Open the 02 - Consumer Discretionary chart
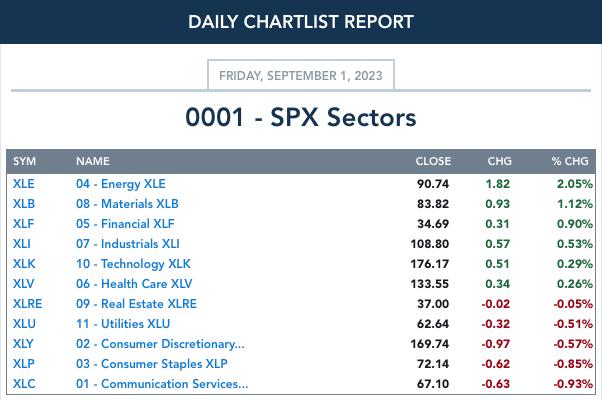The image size is (602, 400). pos(160,344)
